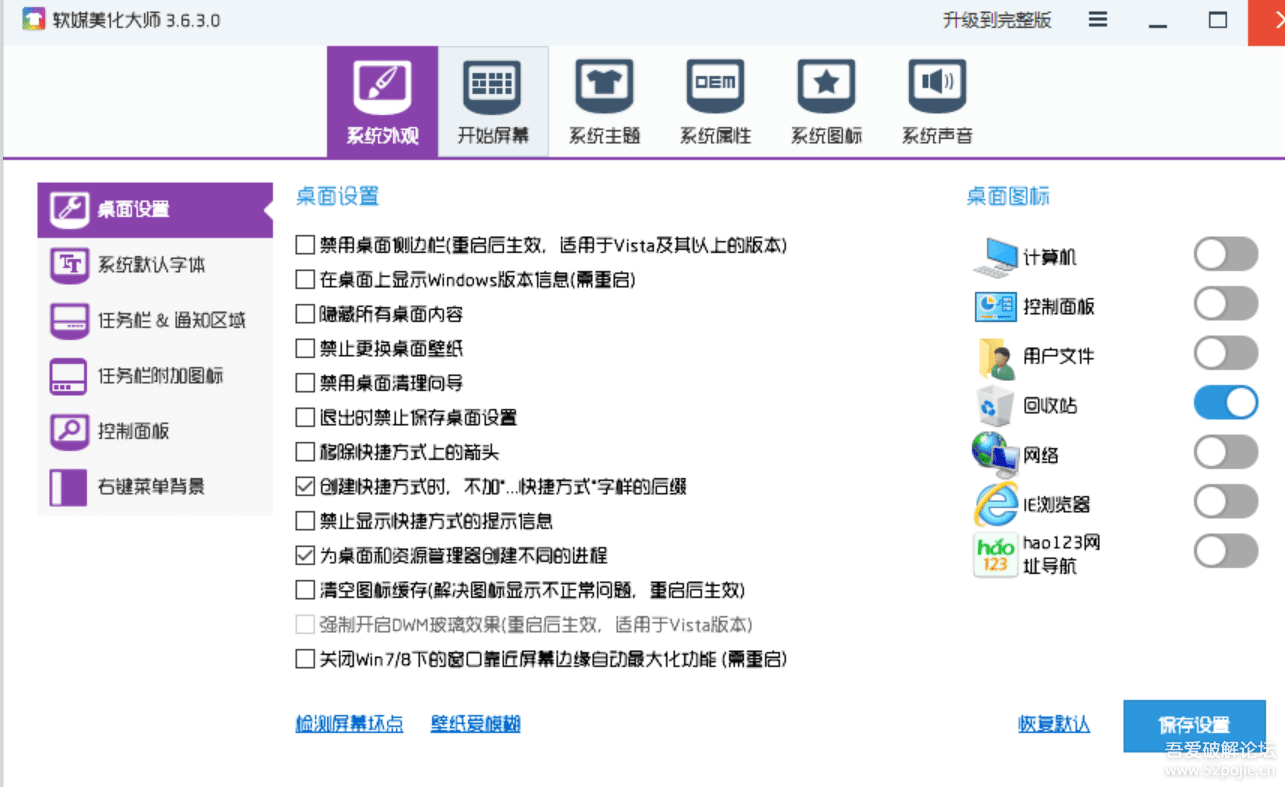Switch to the 开始屏幕 tab

[x=493, y=102]
